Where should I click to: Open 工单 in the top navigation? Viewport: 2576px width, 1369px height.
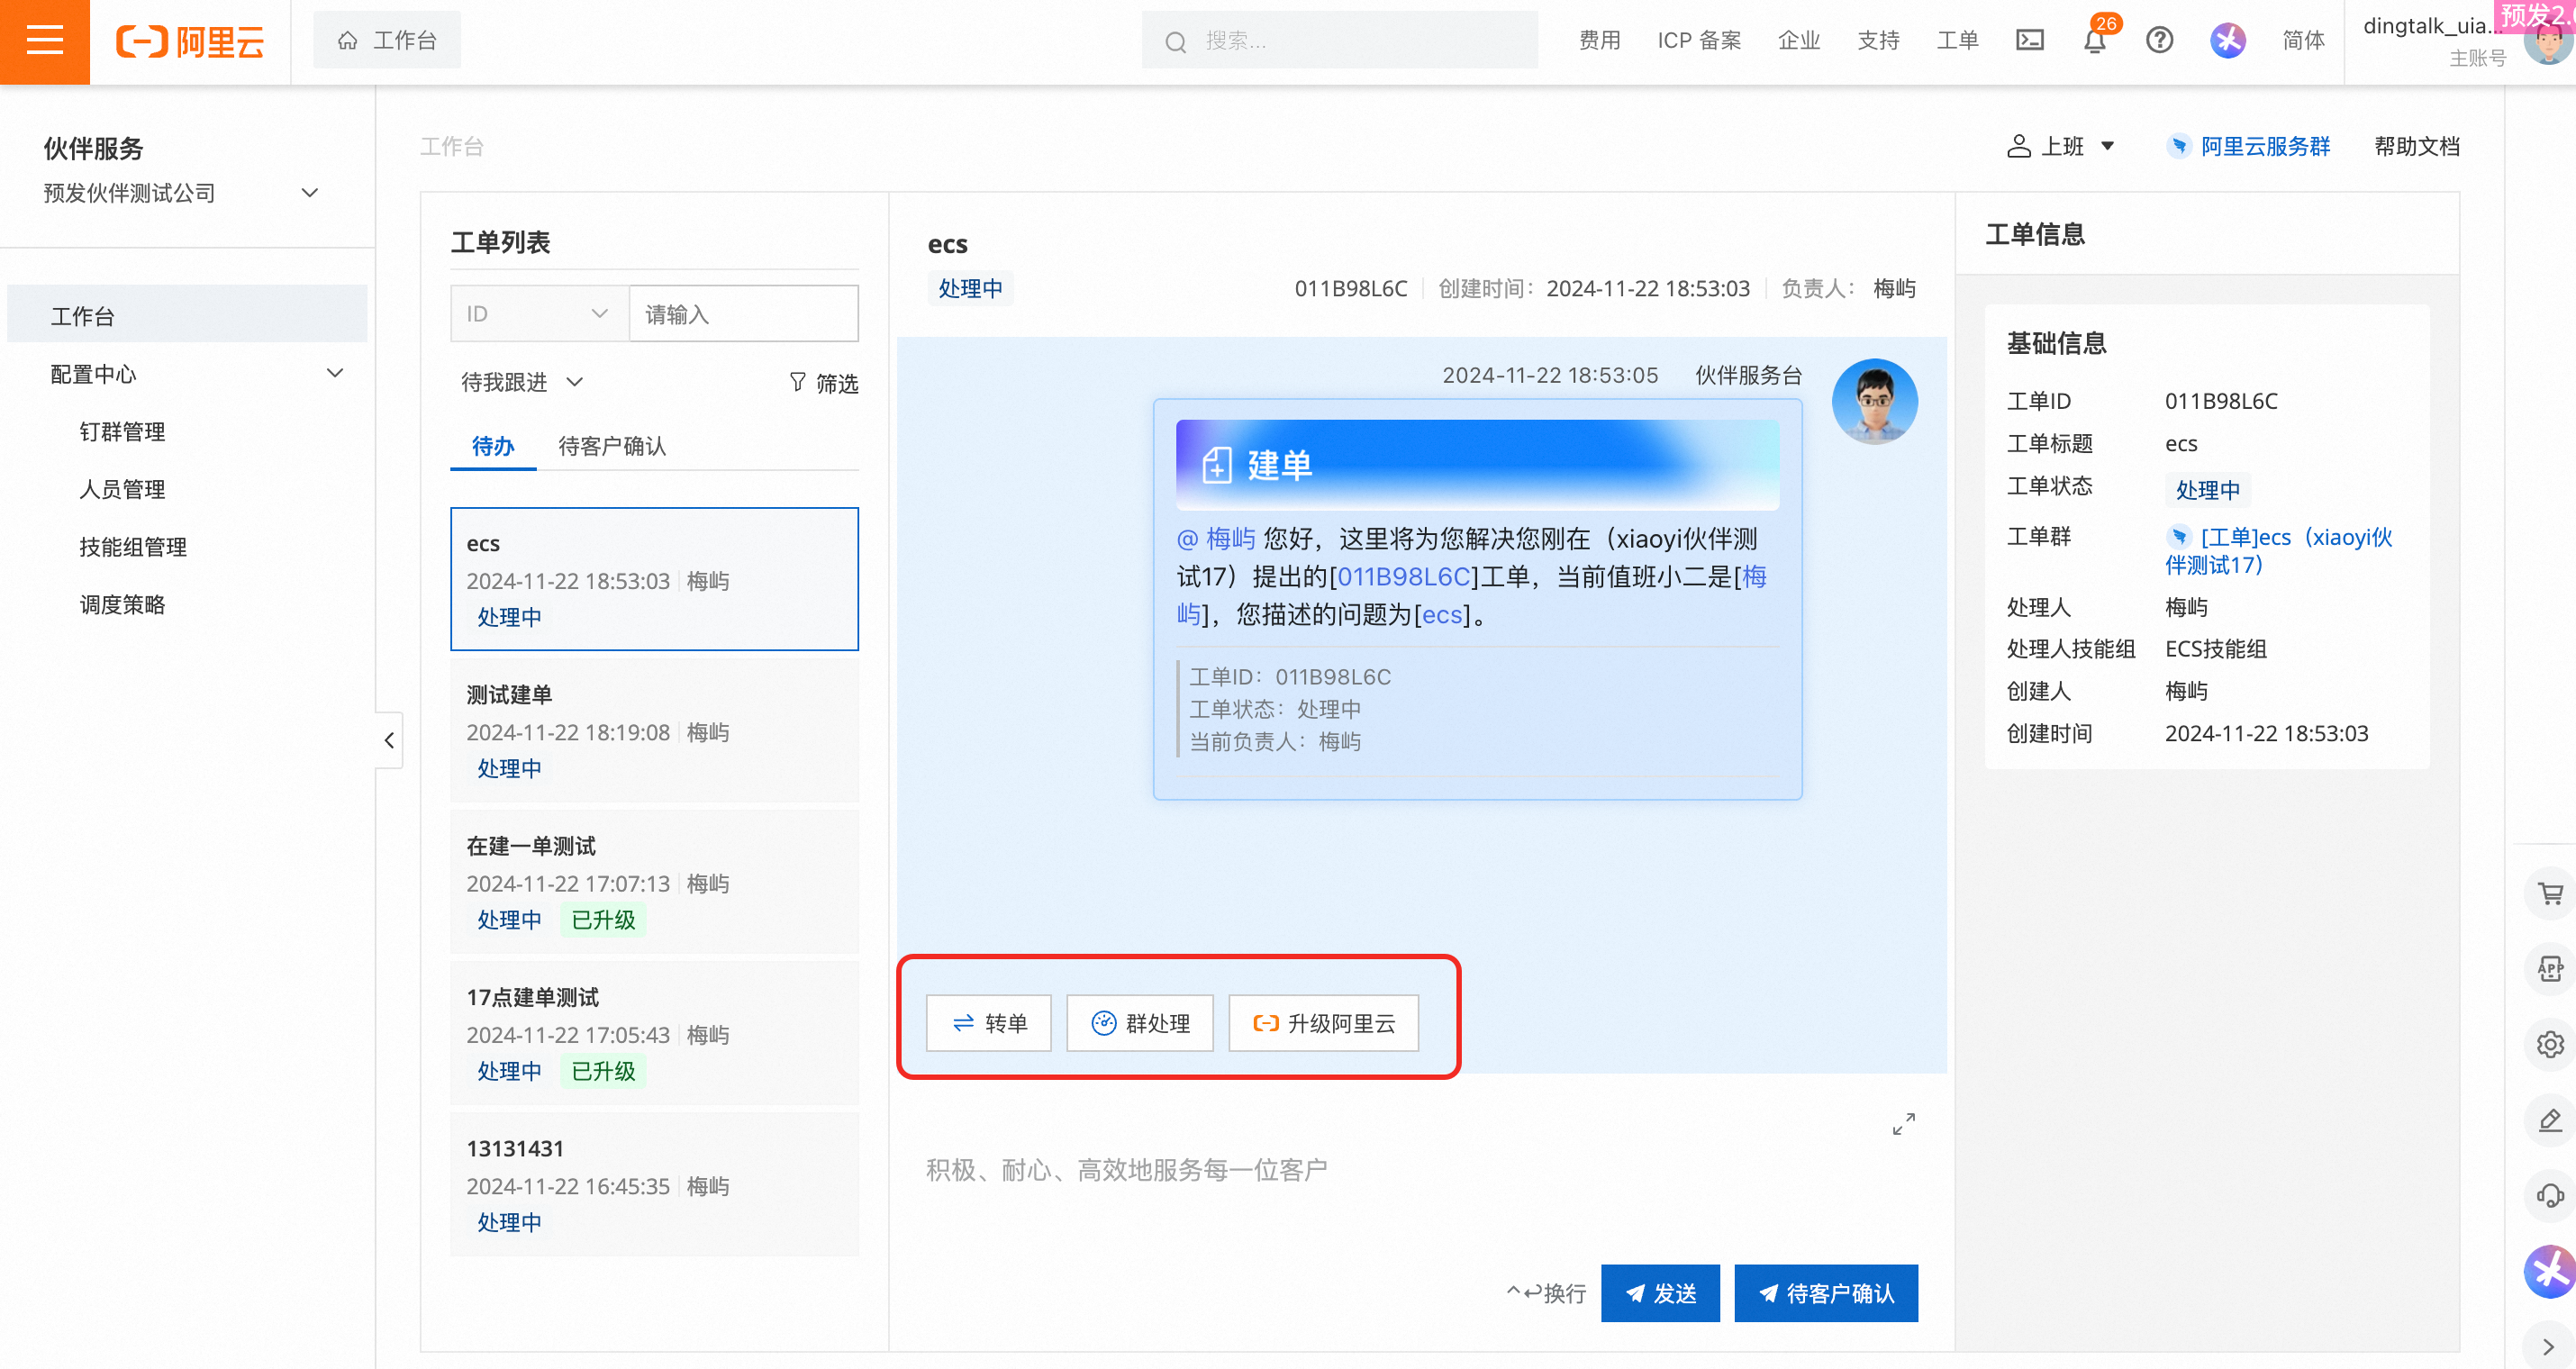point(1957,40)
